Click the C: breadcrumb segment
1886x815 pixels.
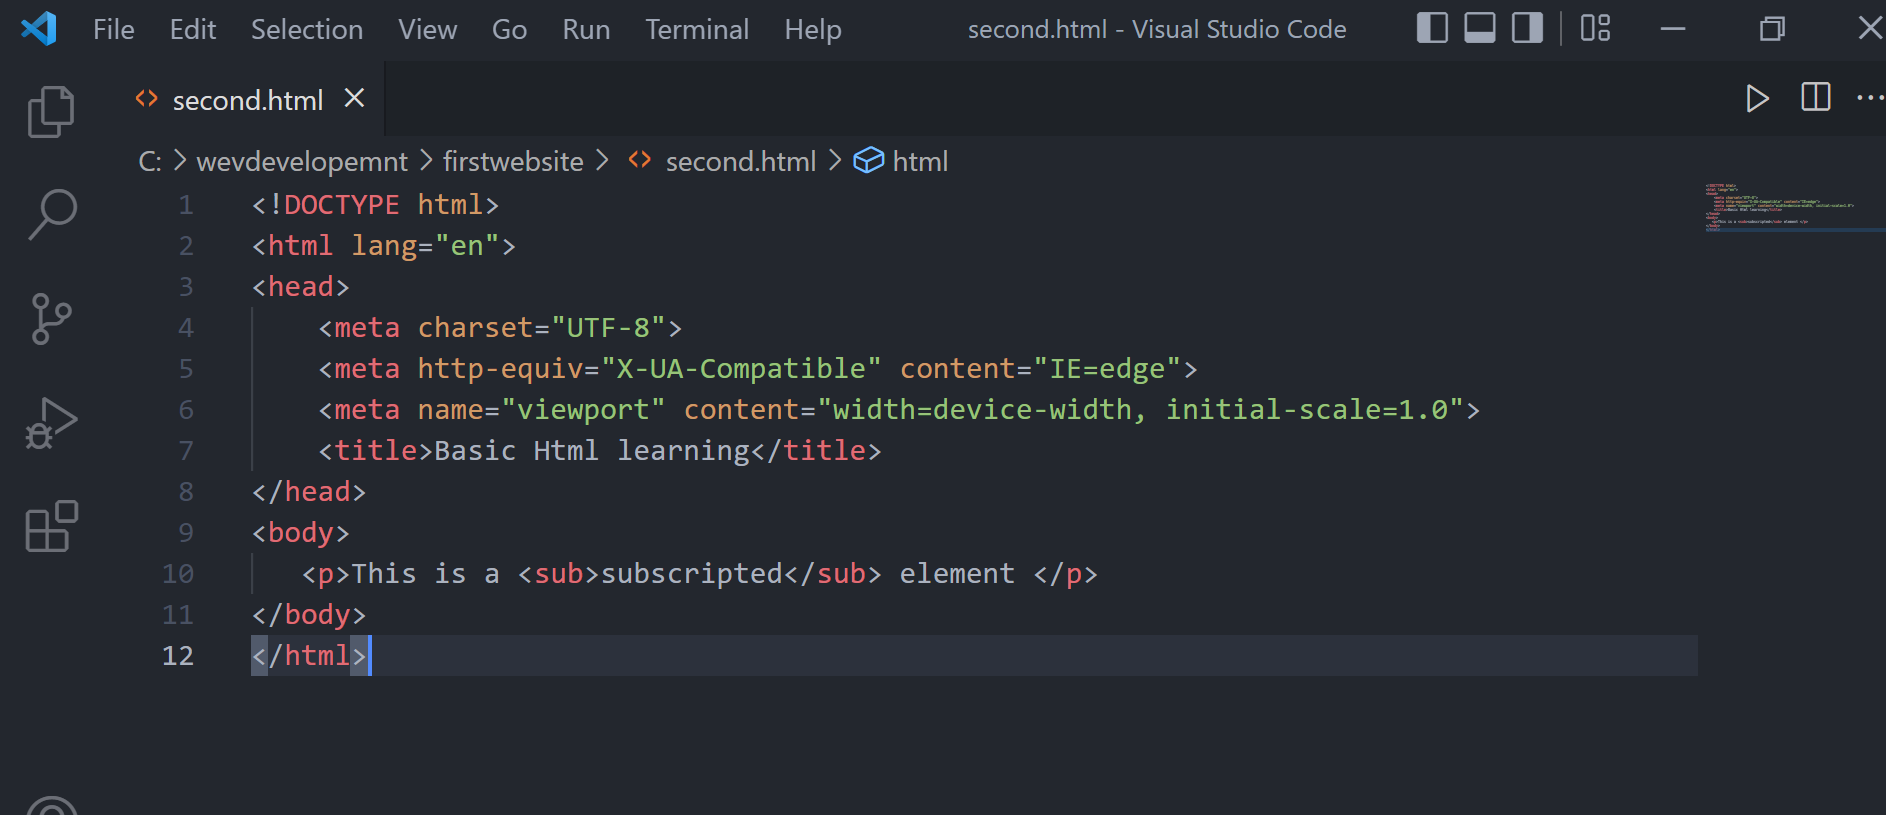pyautogui.click(x=150, y=161)
